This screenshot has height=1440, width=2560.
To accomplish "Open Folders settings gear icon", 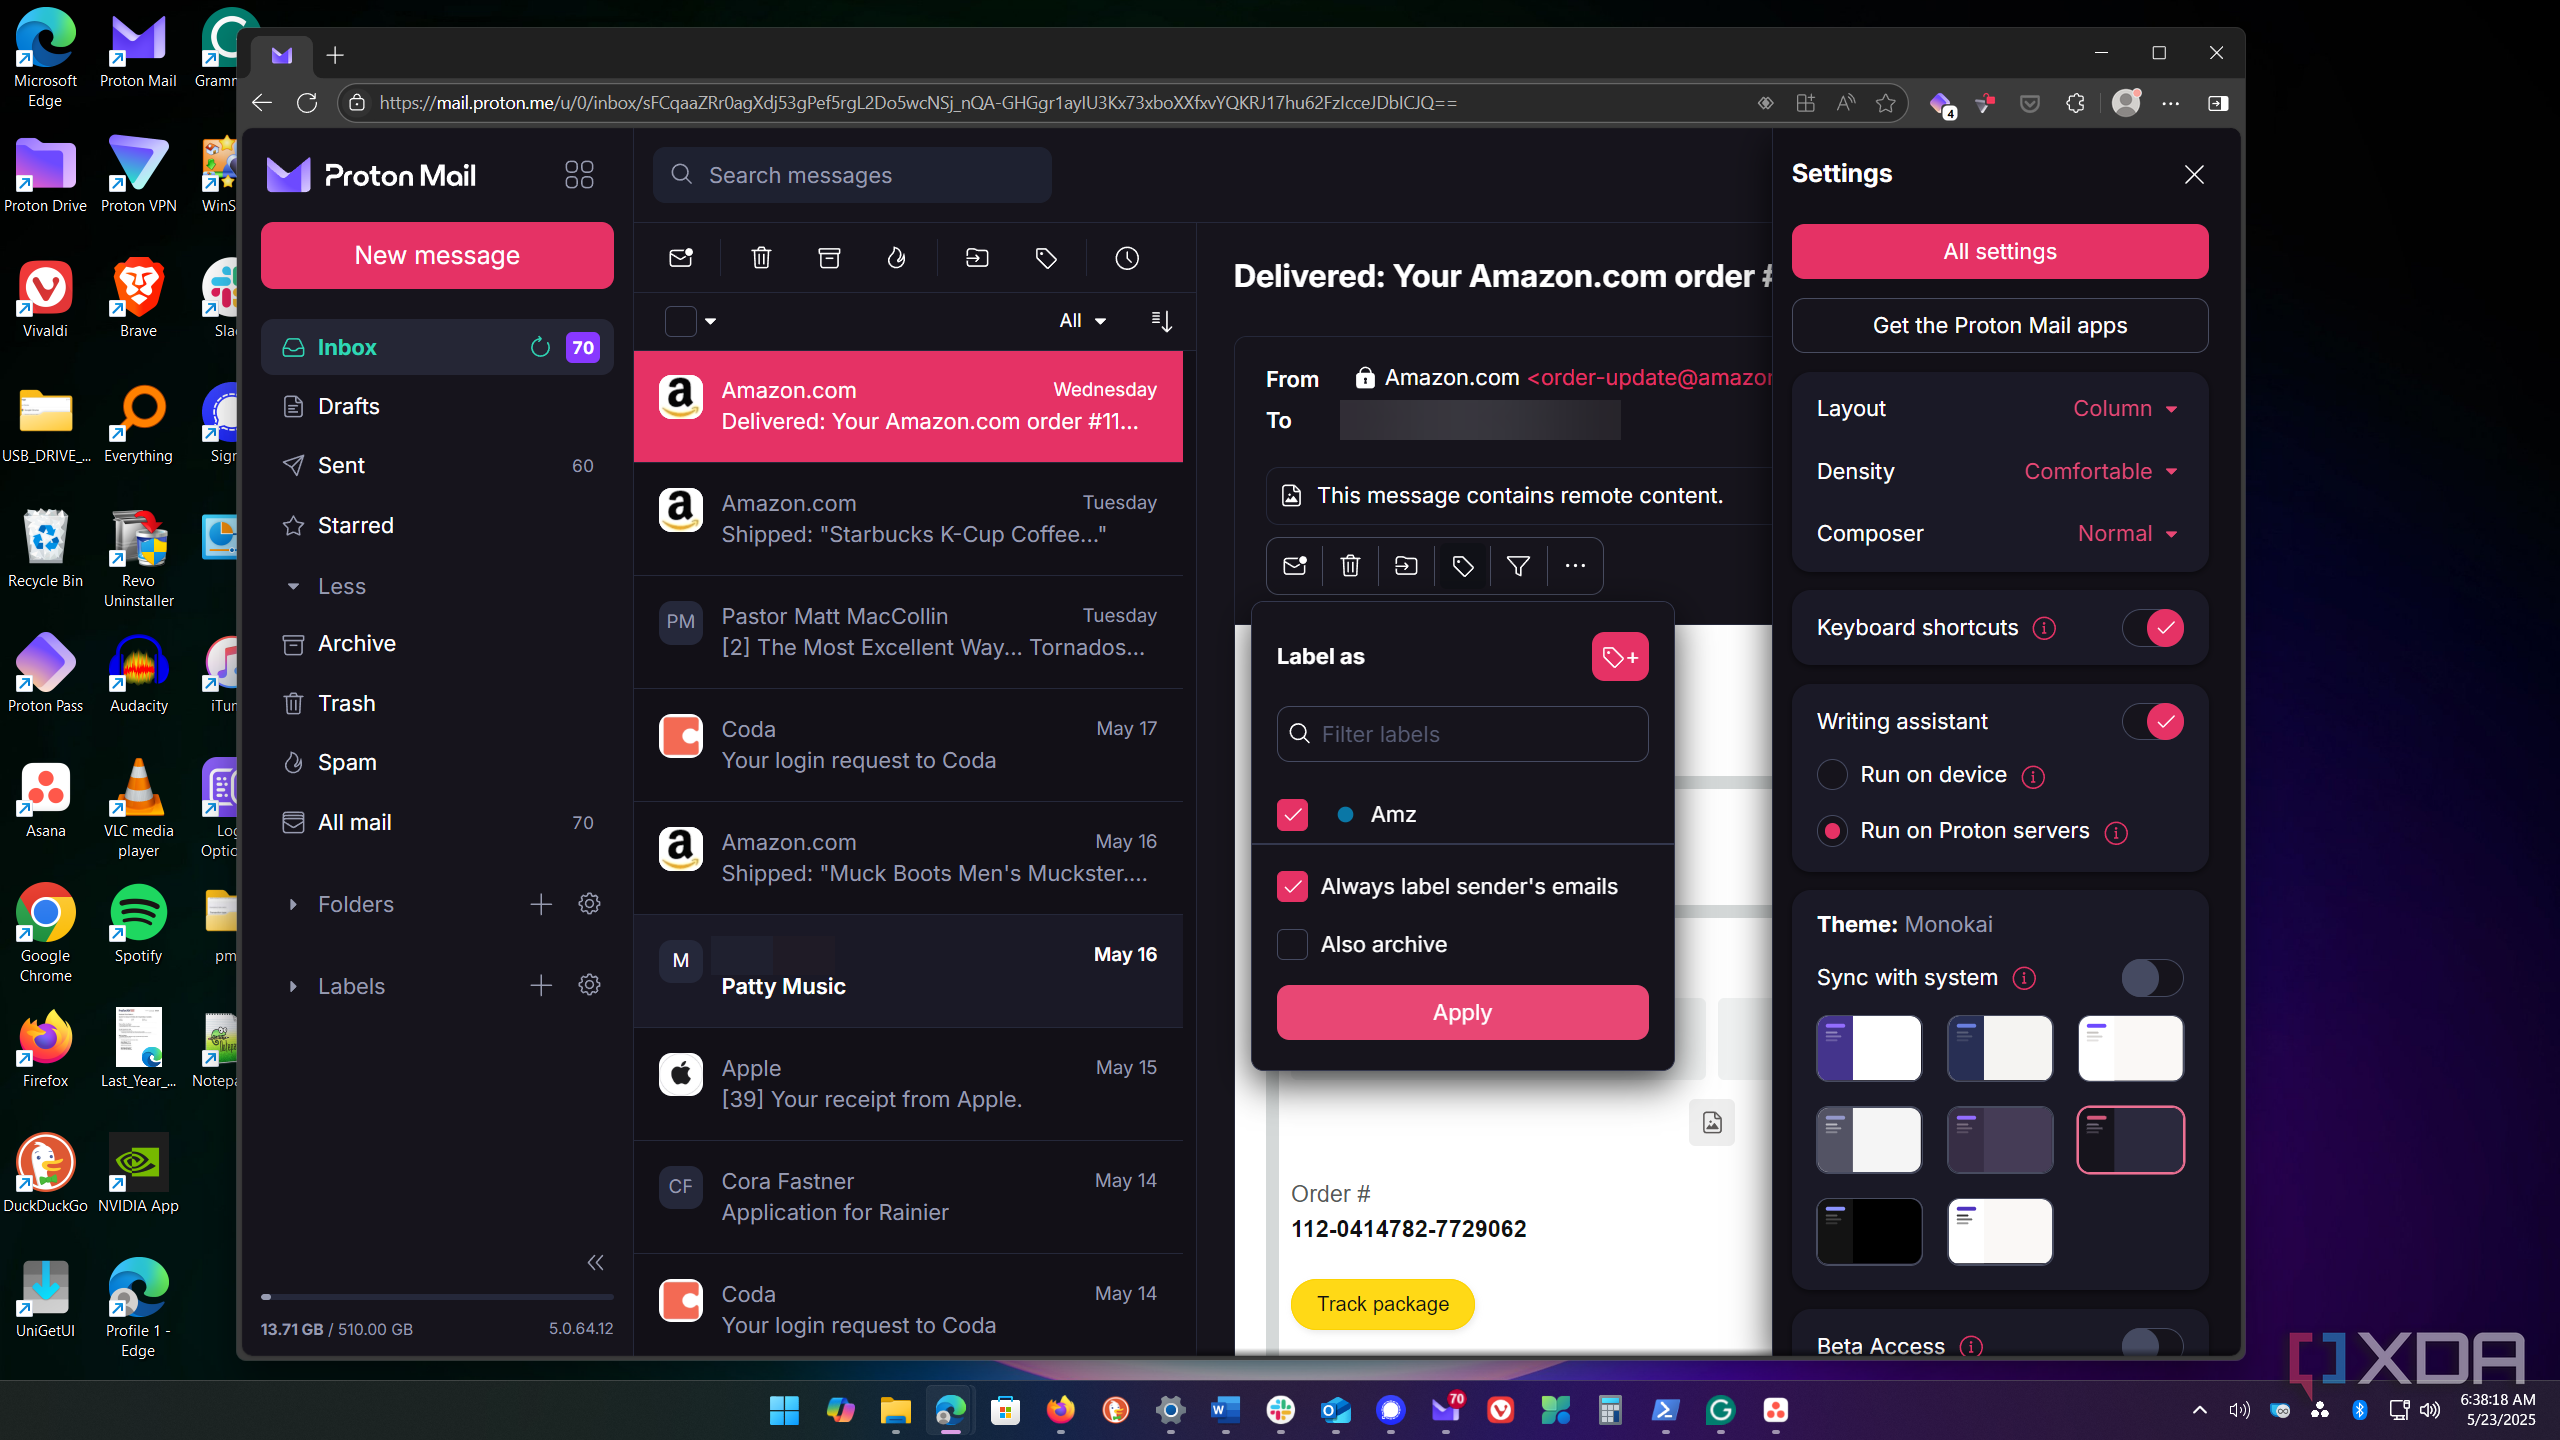I will coord(590,904).
